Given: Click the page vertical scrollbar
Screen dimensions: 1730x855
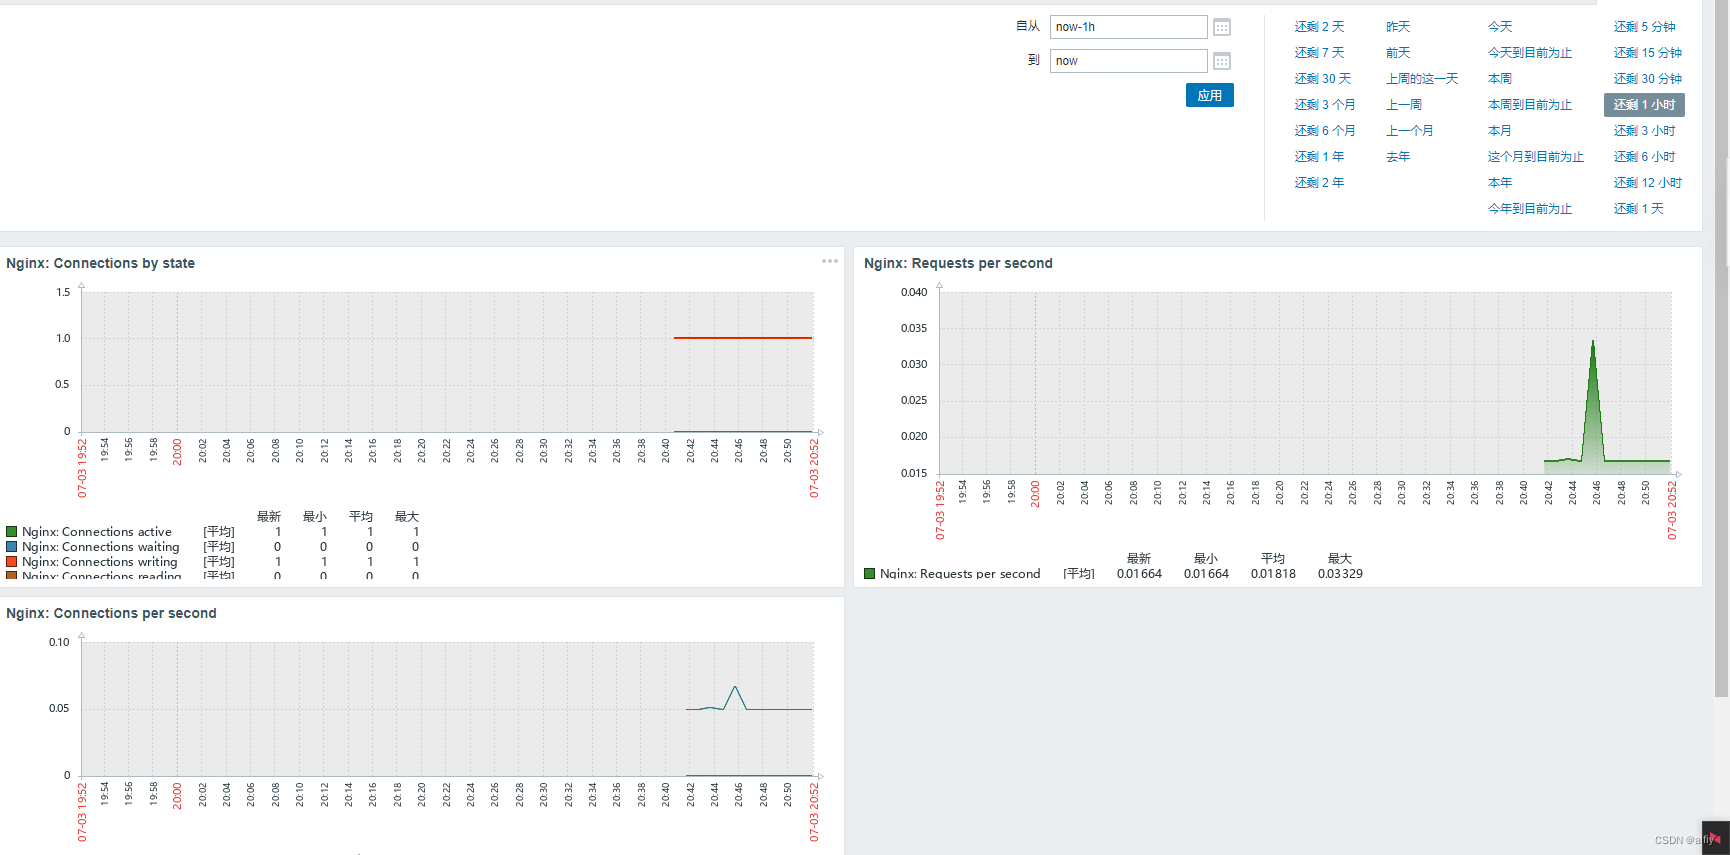Looking at the screenshot, I should pyautogui.click(x=1722, y=350).
